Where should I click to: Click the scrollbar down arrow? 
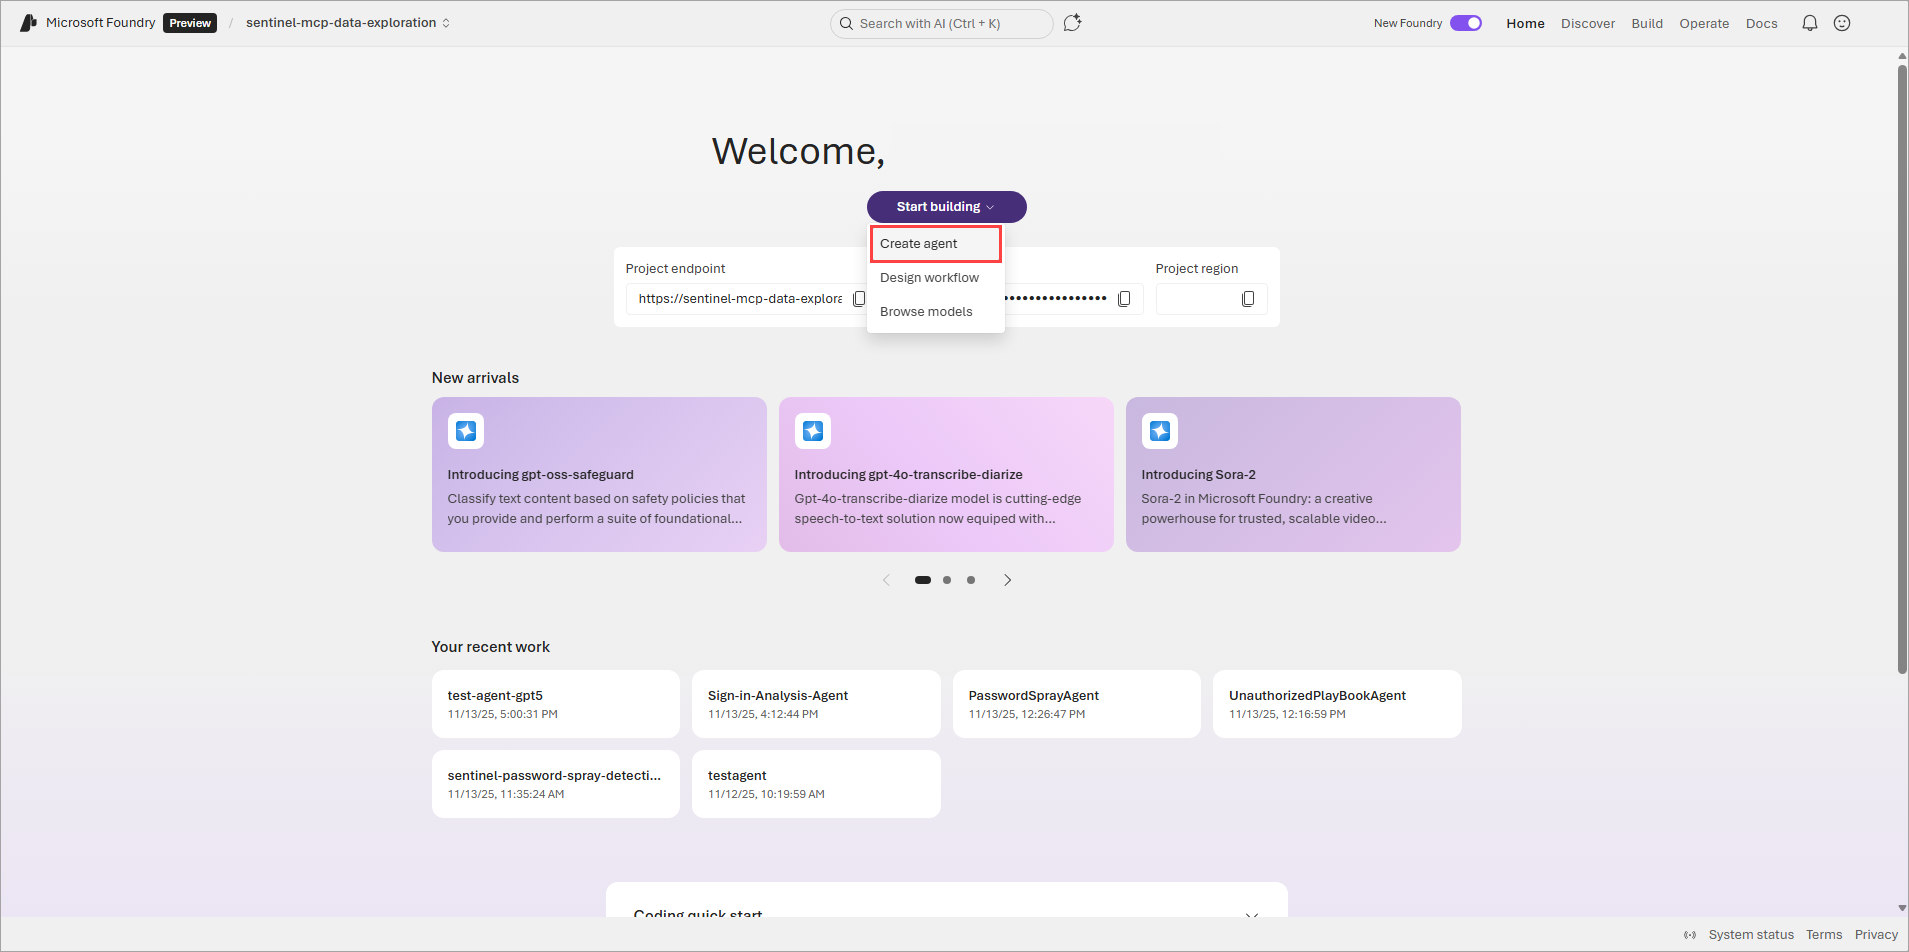[1902, 908]
